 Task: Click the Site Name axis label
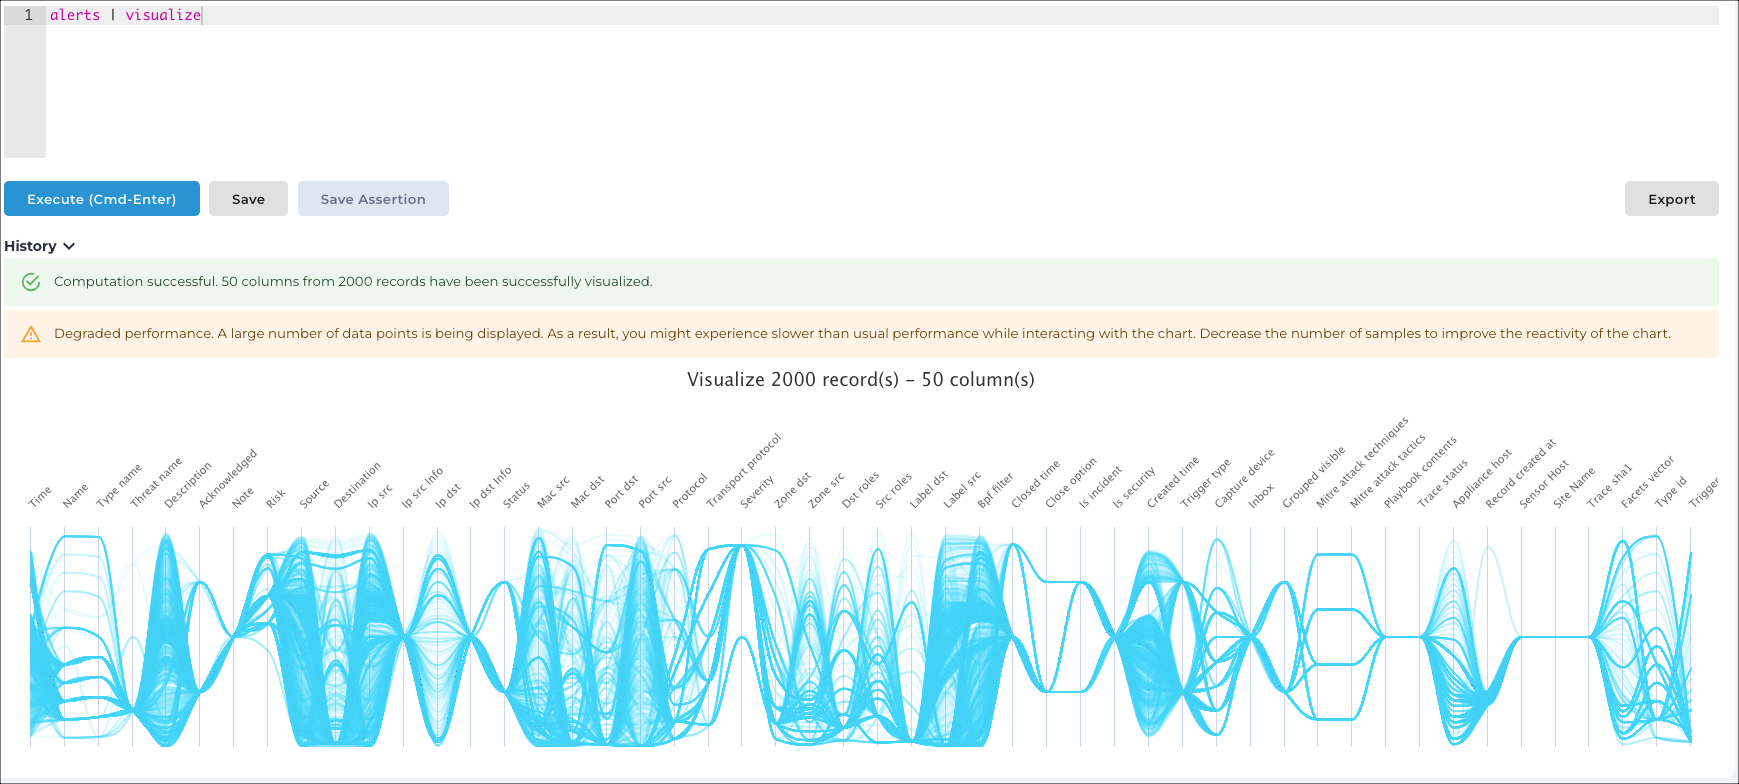click(x=1574, y=487)
